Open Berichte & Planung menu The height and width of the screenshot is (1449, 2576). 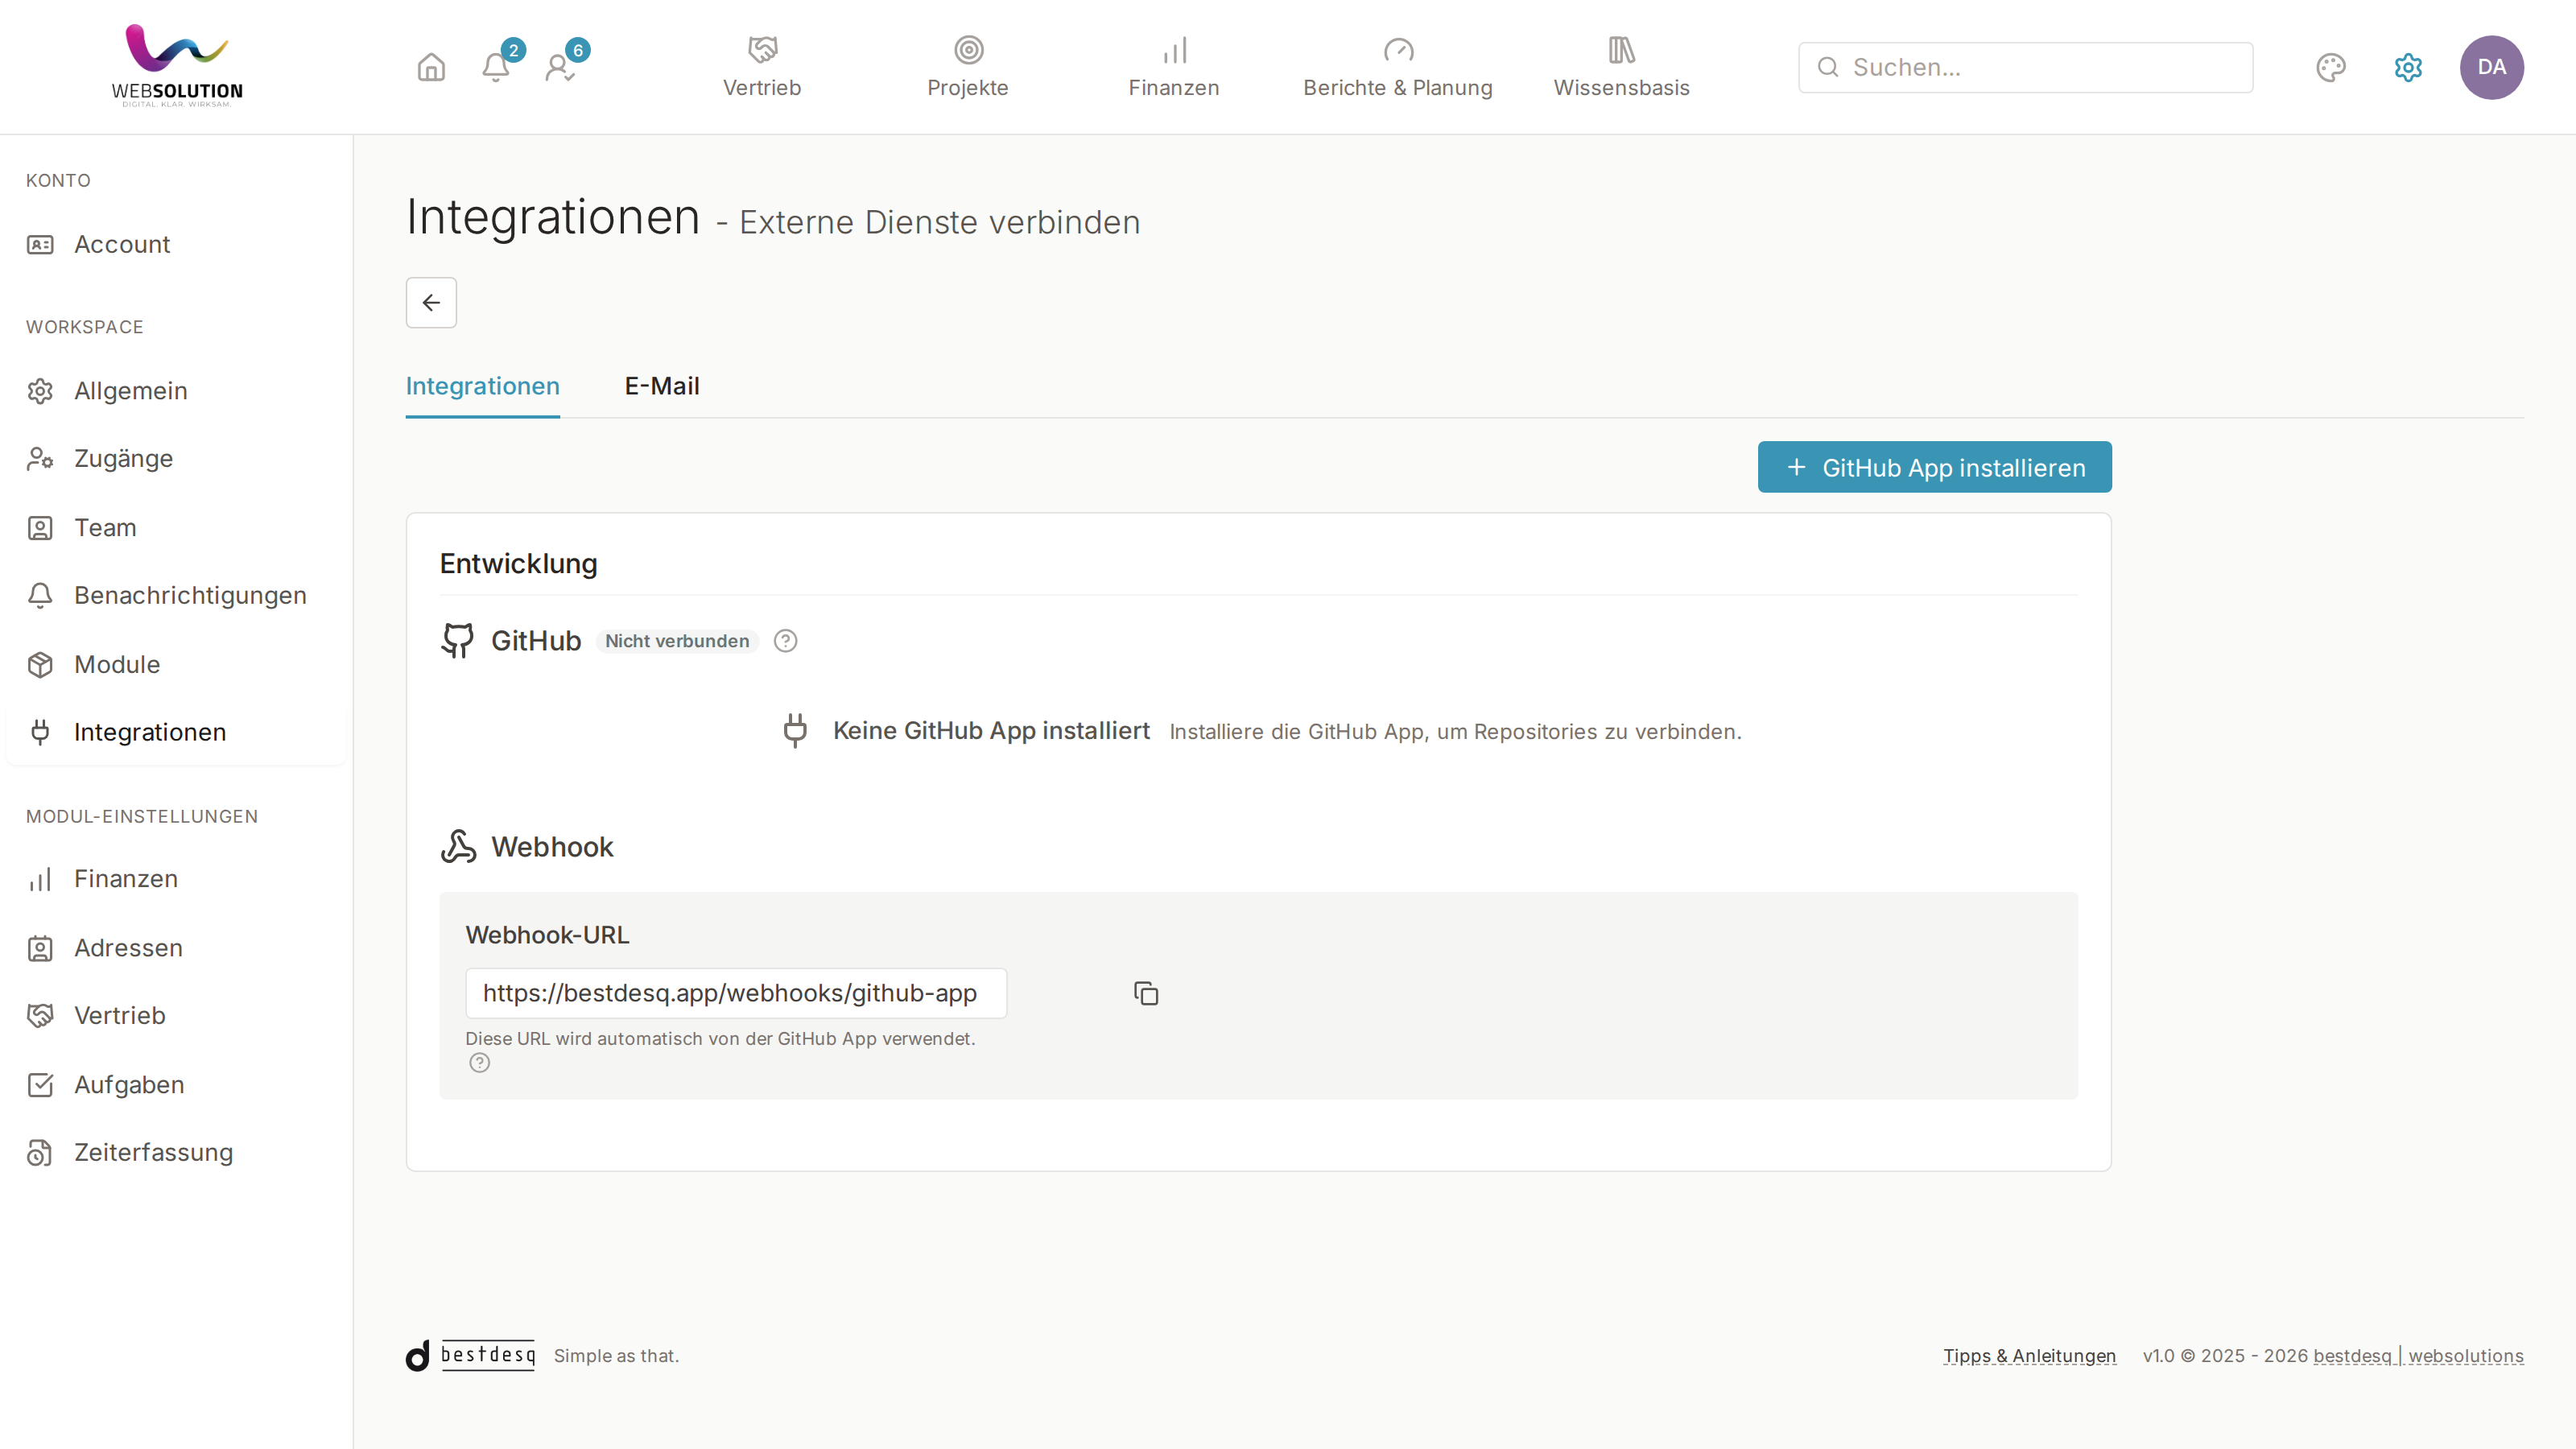pos(1398,67)
